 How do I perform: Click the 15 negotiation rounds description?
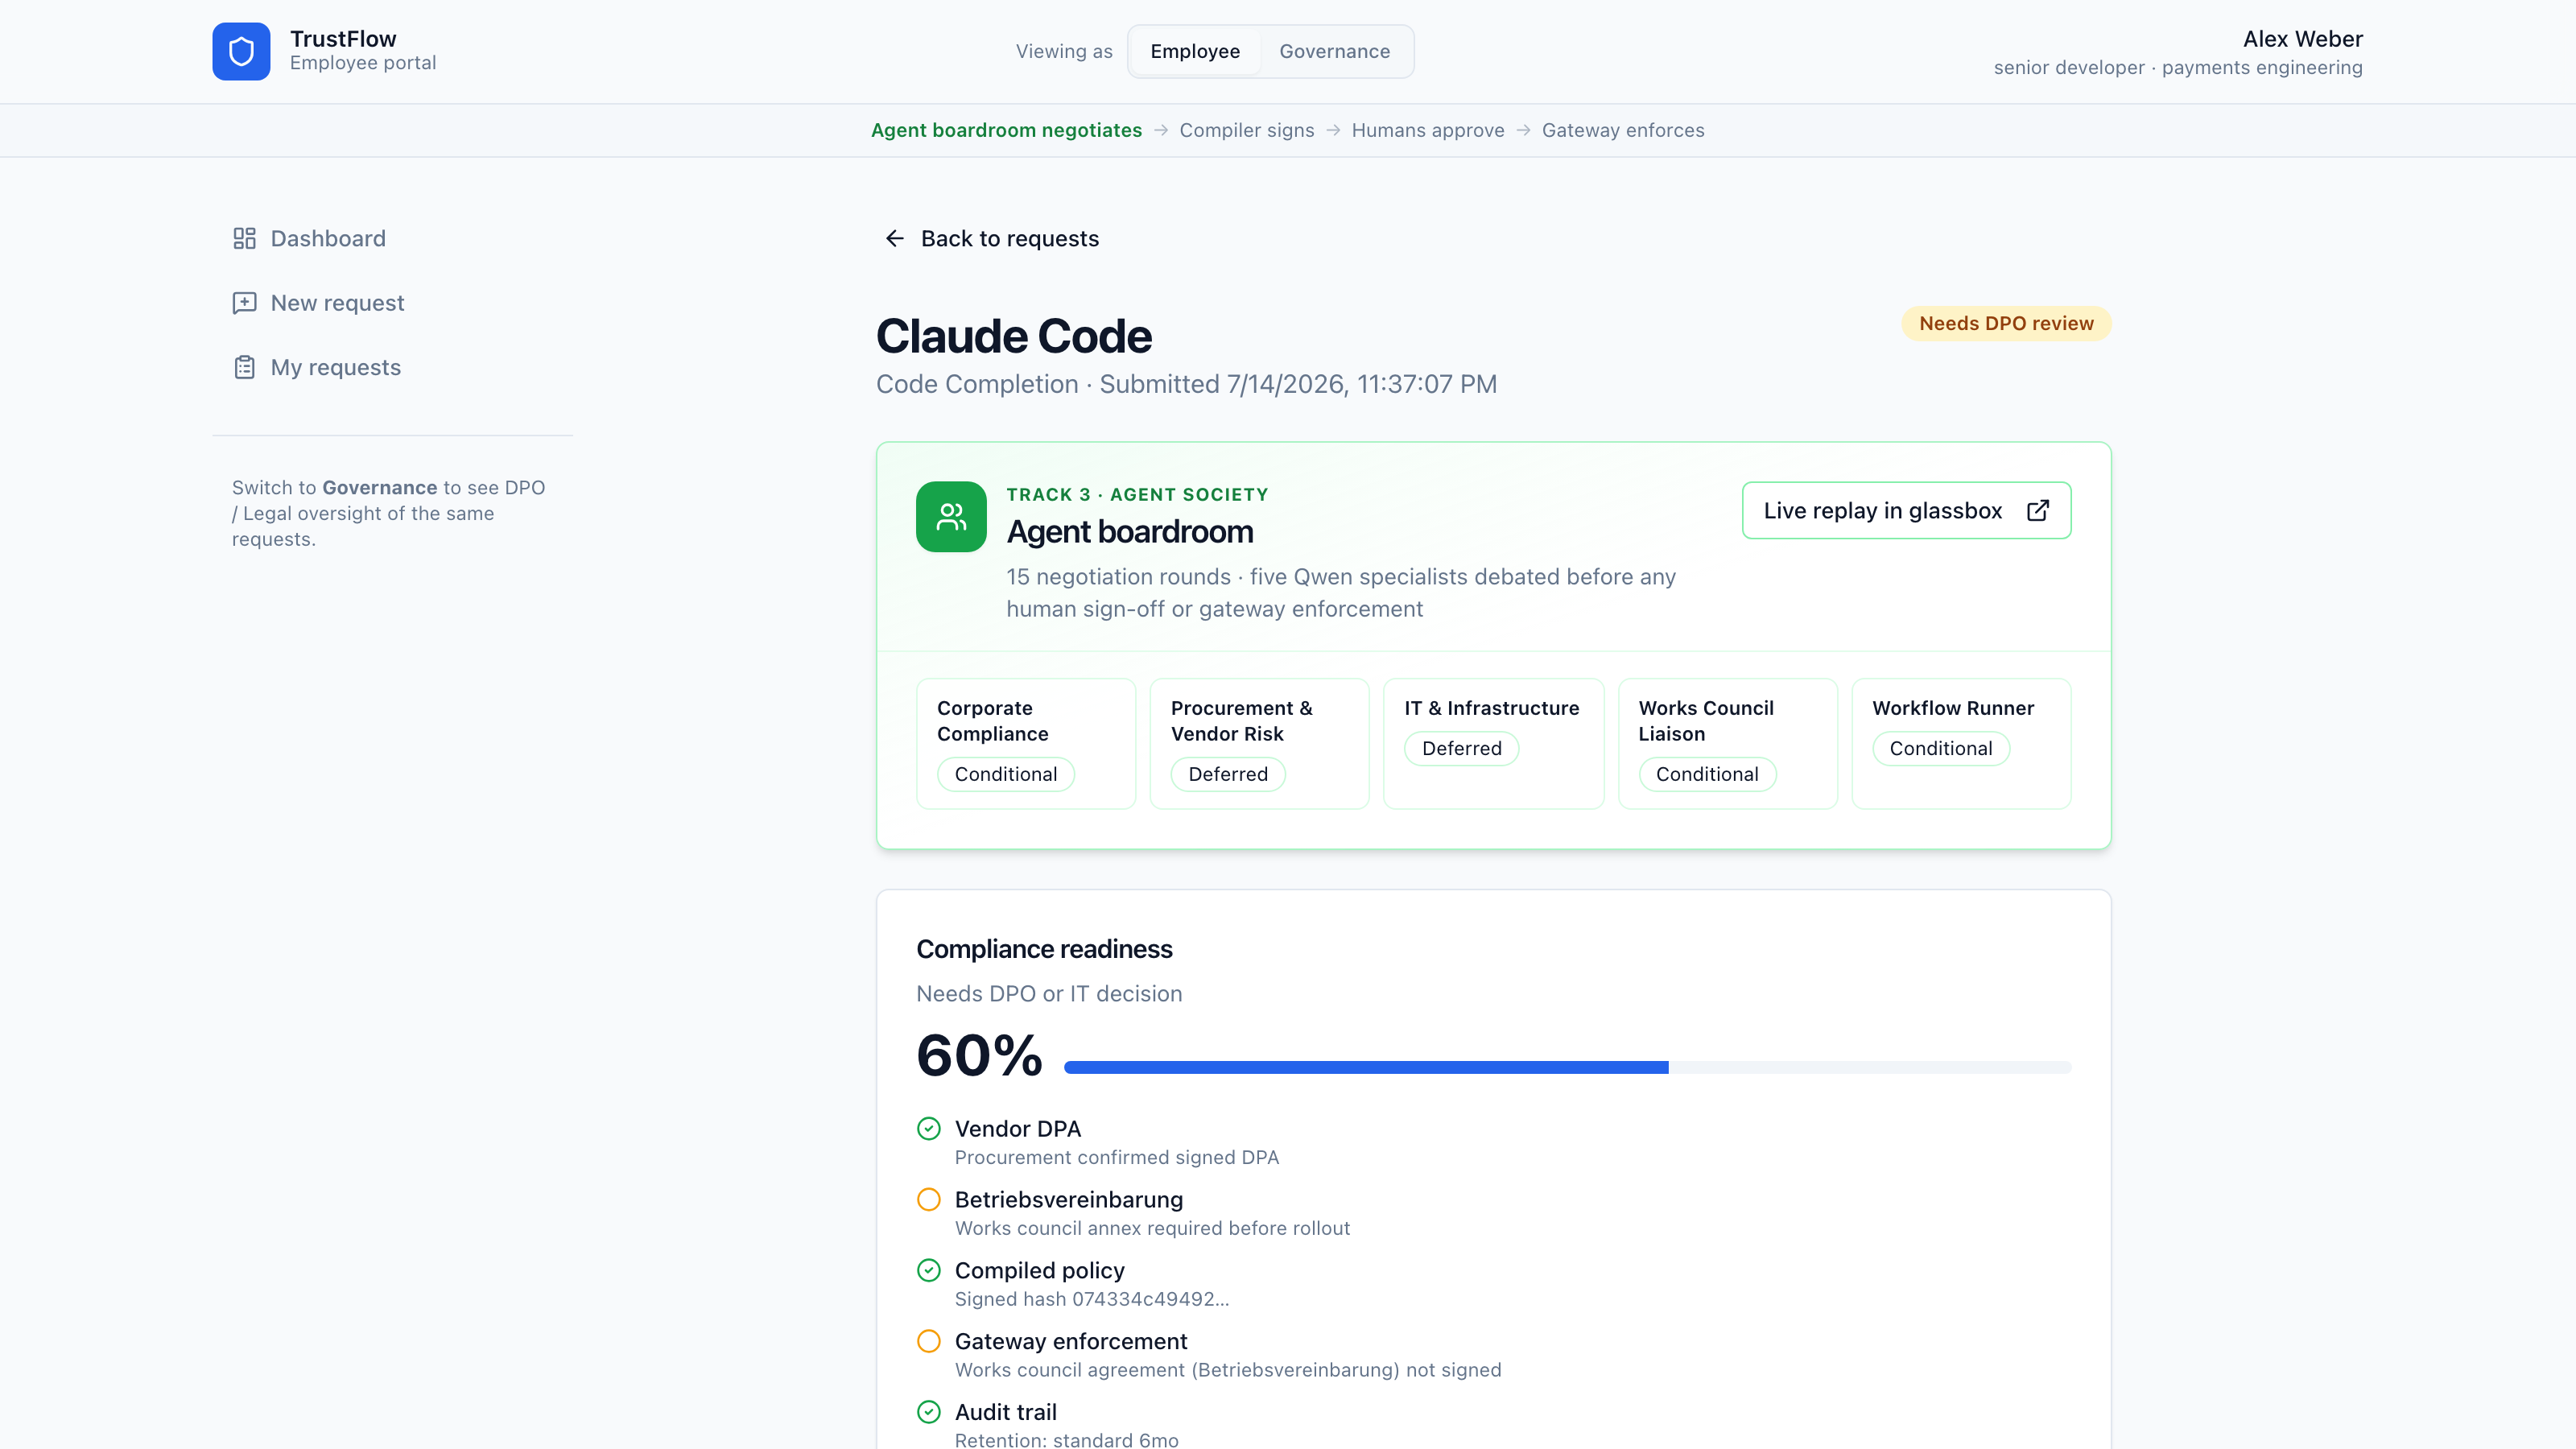[x=1341, y=593]
